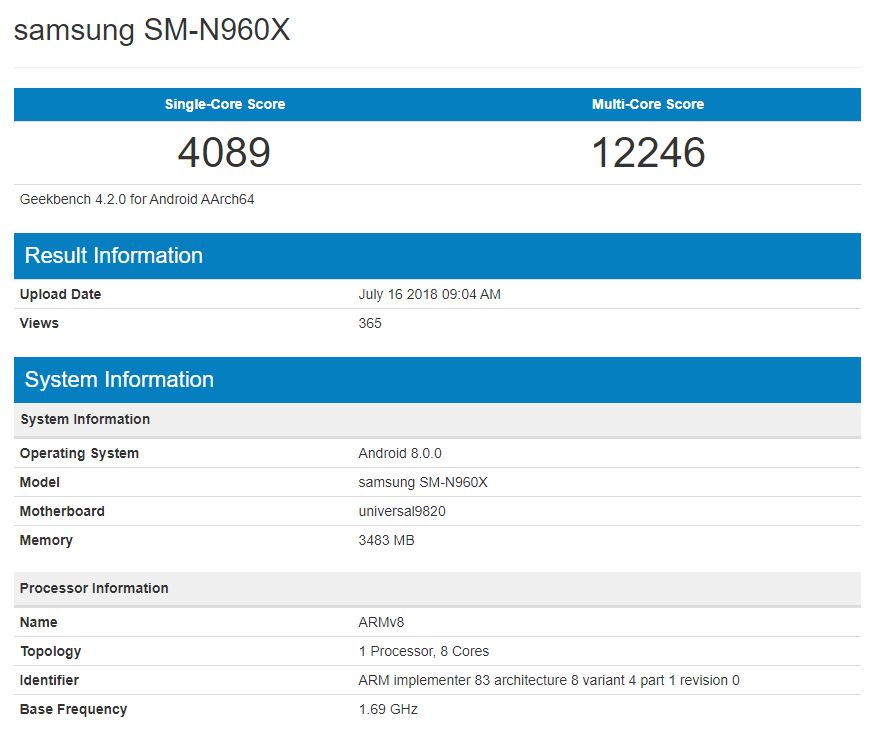Select the Operating System row

coord(79,453)
